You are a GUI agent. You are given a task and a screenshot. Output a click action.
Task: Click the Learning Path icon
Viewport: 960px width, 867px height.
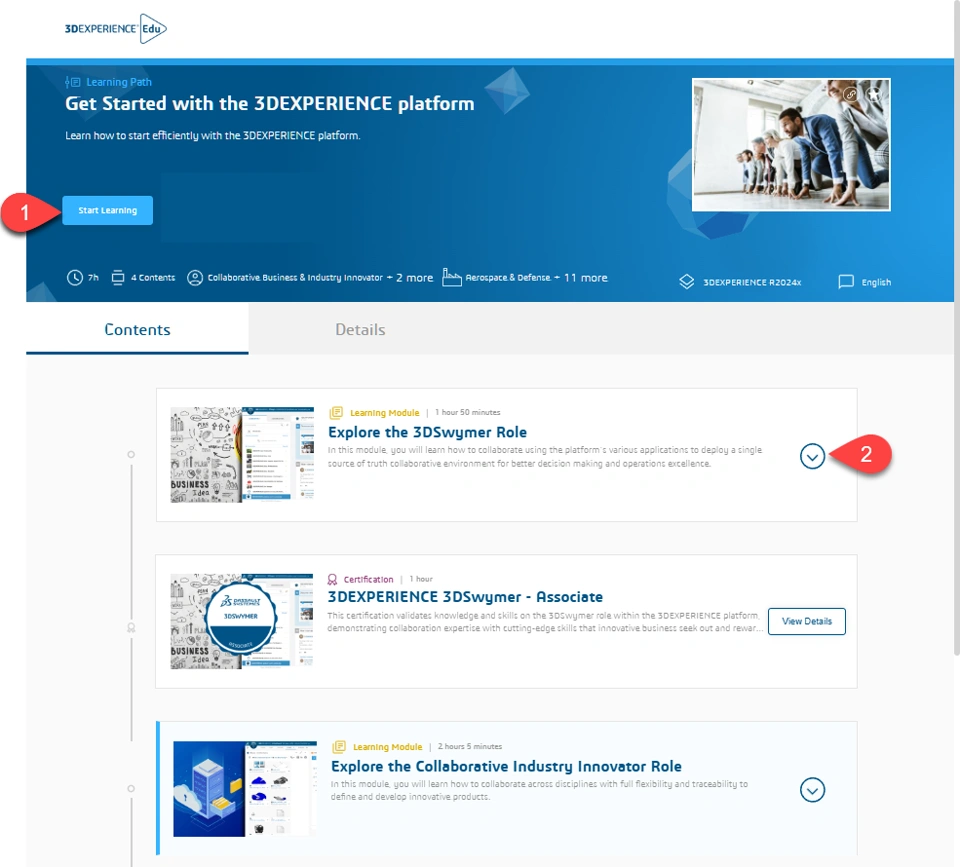click(73, 82)
